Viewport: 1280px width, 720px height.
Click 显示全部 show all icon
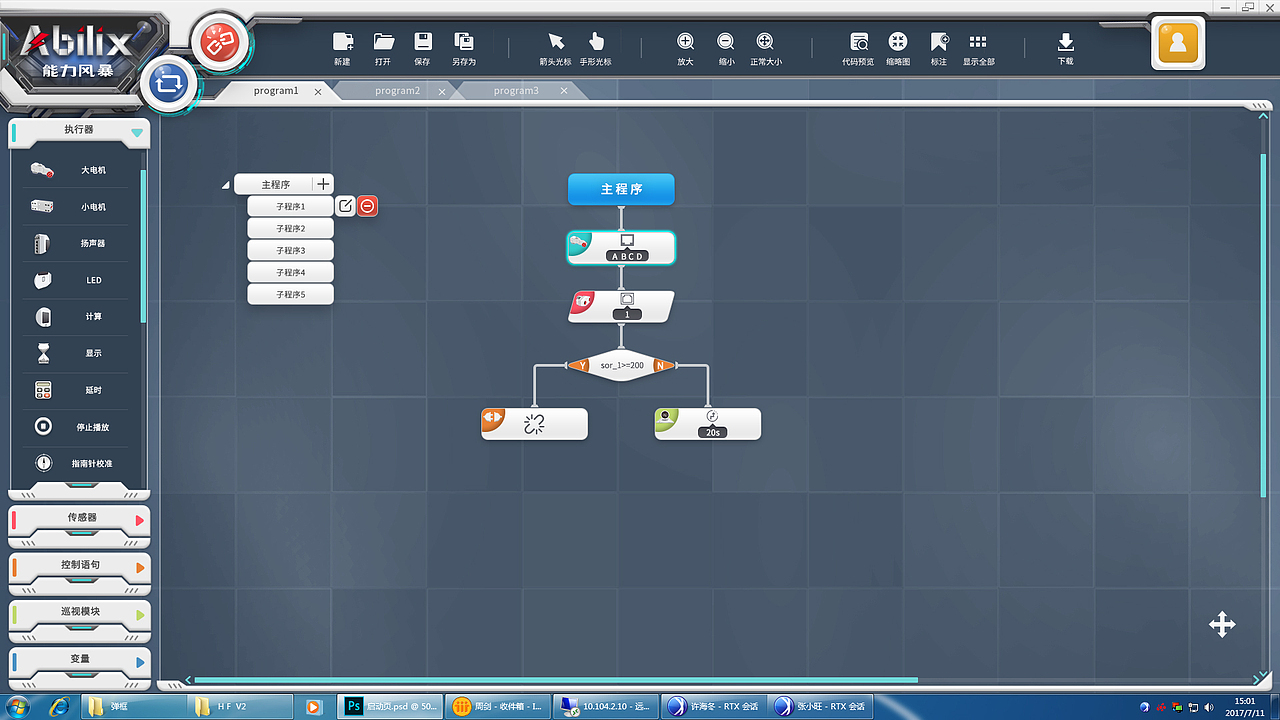pos(978,41)
